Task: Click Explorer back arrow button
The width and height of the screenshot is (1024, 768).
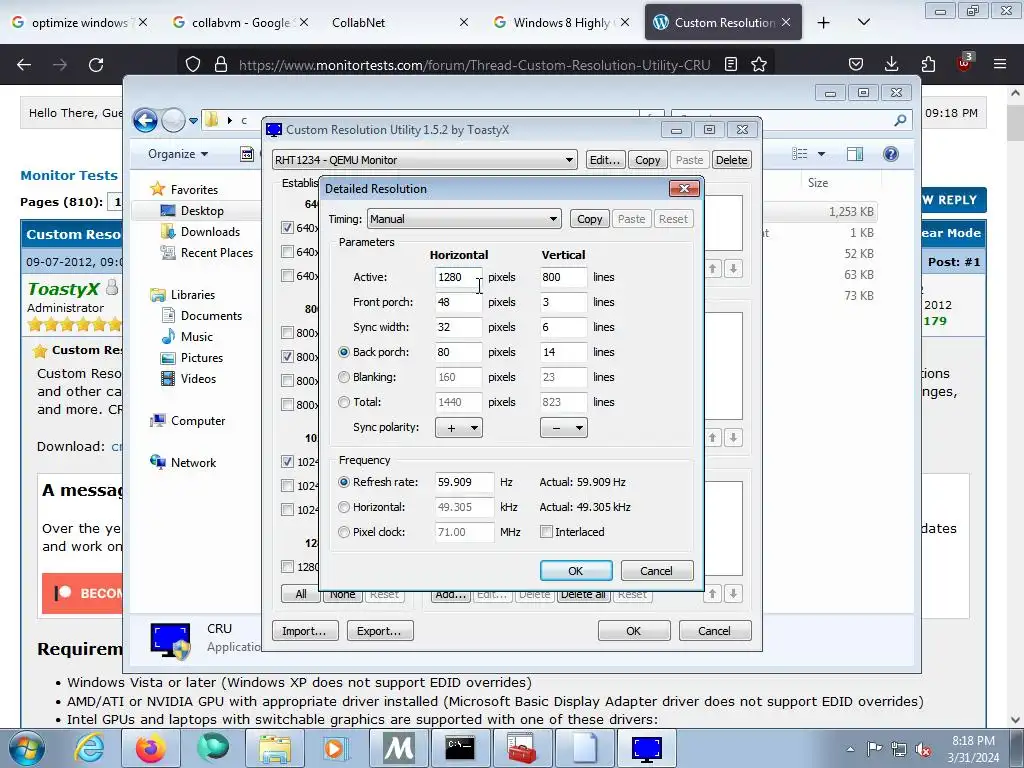Action: pos(145,120)
